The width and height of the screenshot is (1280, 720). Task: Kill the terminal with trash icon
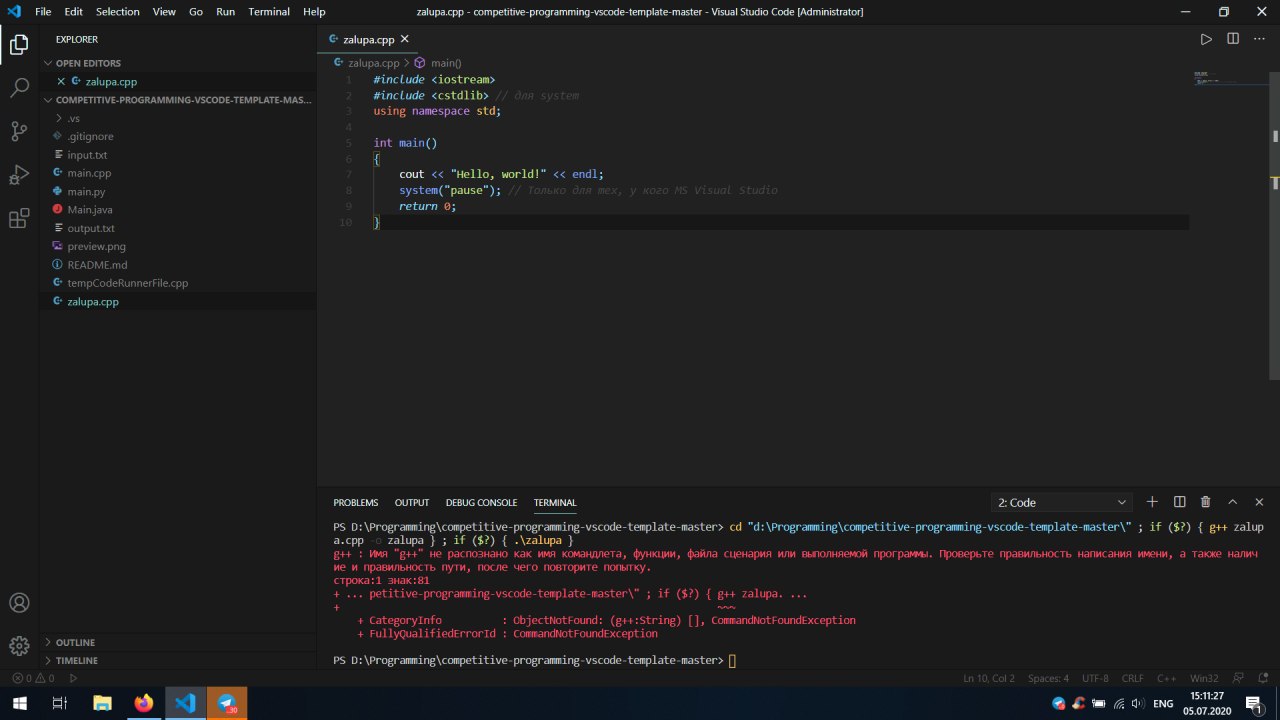point(1205,502)
